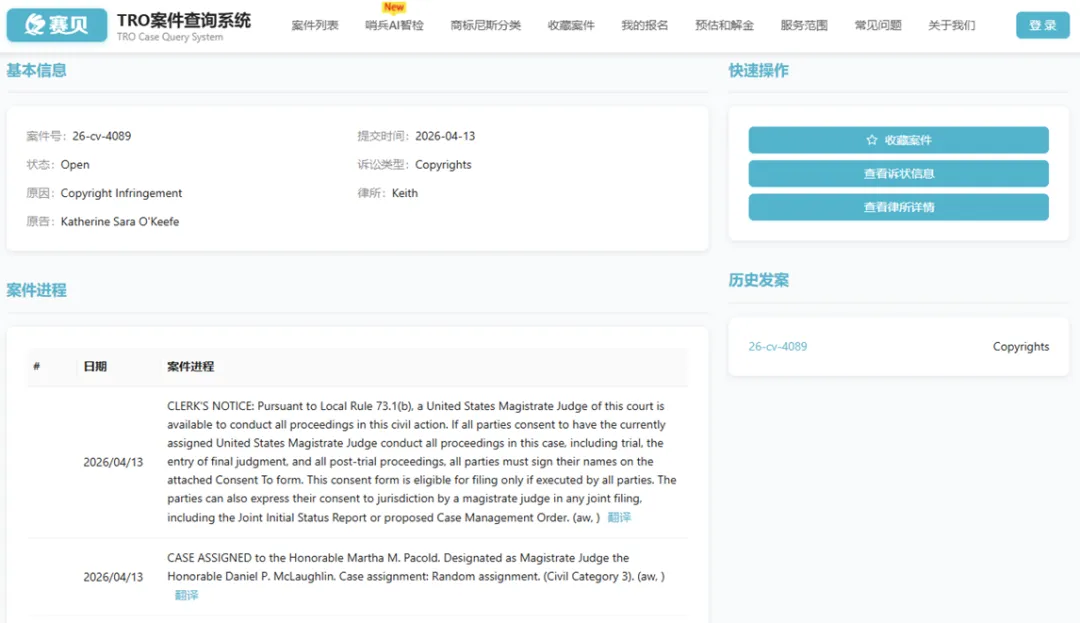Click the 日期 column header
The height and width of the screenshot is (623, 1080).
[95, 366]
